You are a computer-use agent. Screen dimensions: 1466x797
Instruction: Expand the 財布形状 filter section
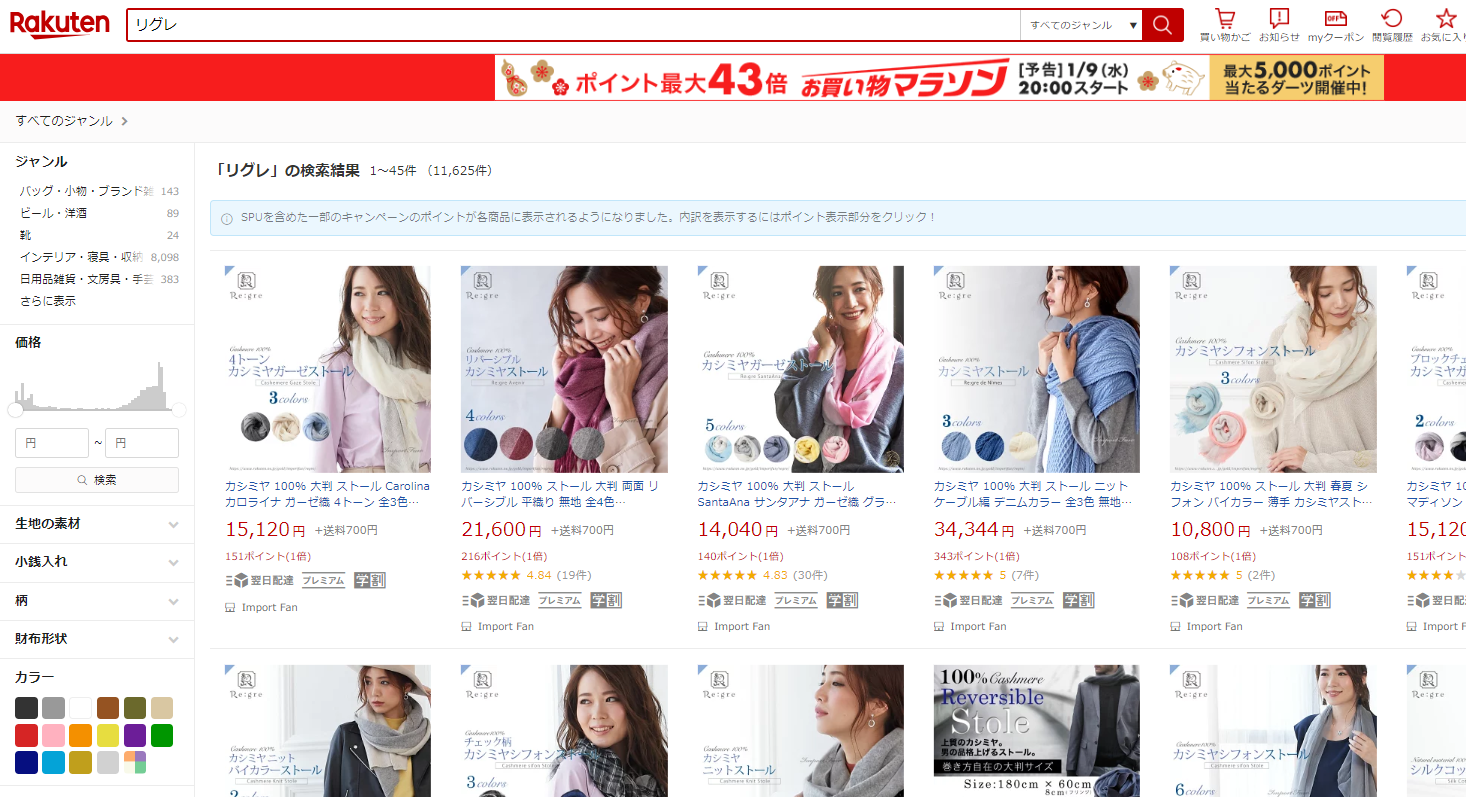[x=97, y=639]
